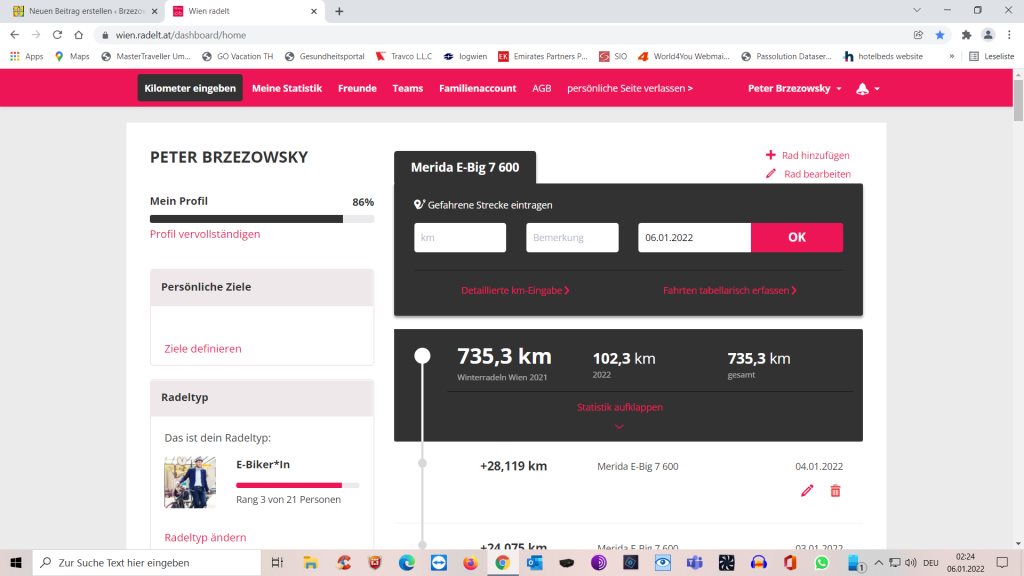Show more bookmarks with double chevron

pos(952,56)
